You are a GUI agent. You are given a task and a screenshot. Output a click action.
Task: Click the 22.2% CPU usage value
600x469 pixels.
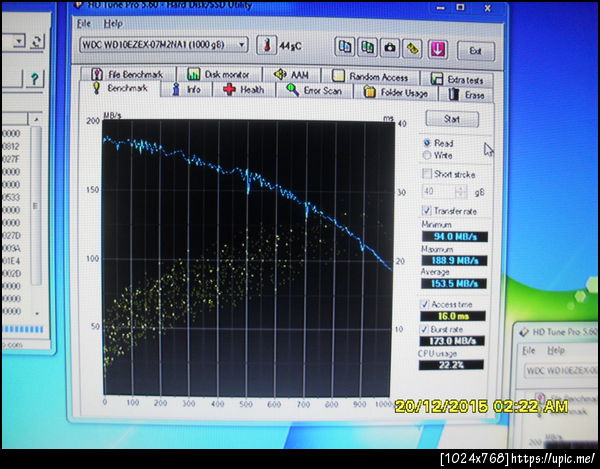click(451, 365)
